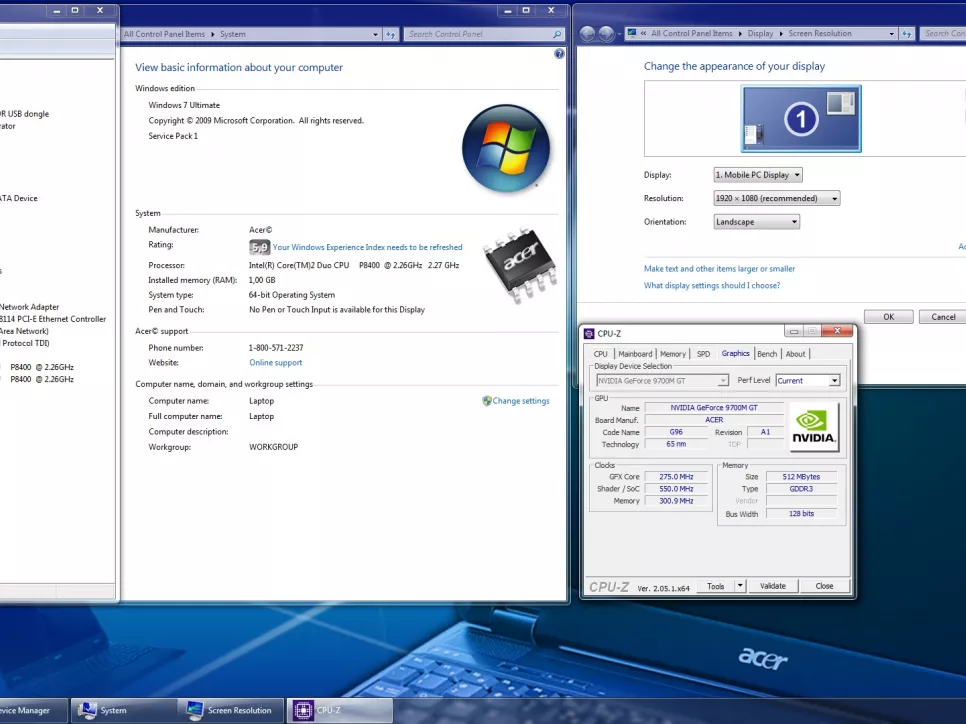Image resolution: width=966 pixels, height=724 pixels.
Task: Click 'All Control Panel Items' in System window breadcrumb
Action: coord(164,35)
